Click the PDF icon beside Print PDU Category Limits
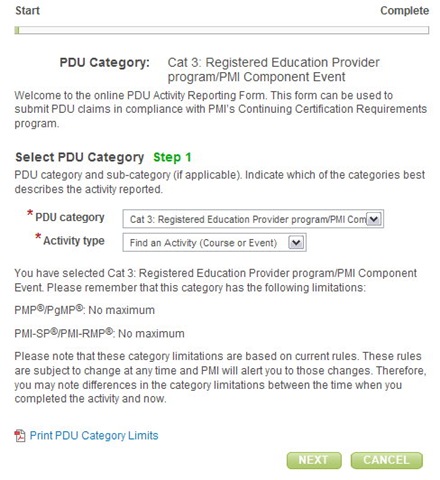This screenshot has height=480, width=440. (20, 436)
